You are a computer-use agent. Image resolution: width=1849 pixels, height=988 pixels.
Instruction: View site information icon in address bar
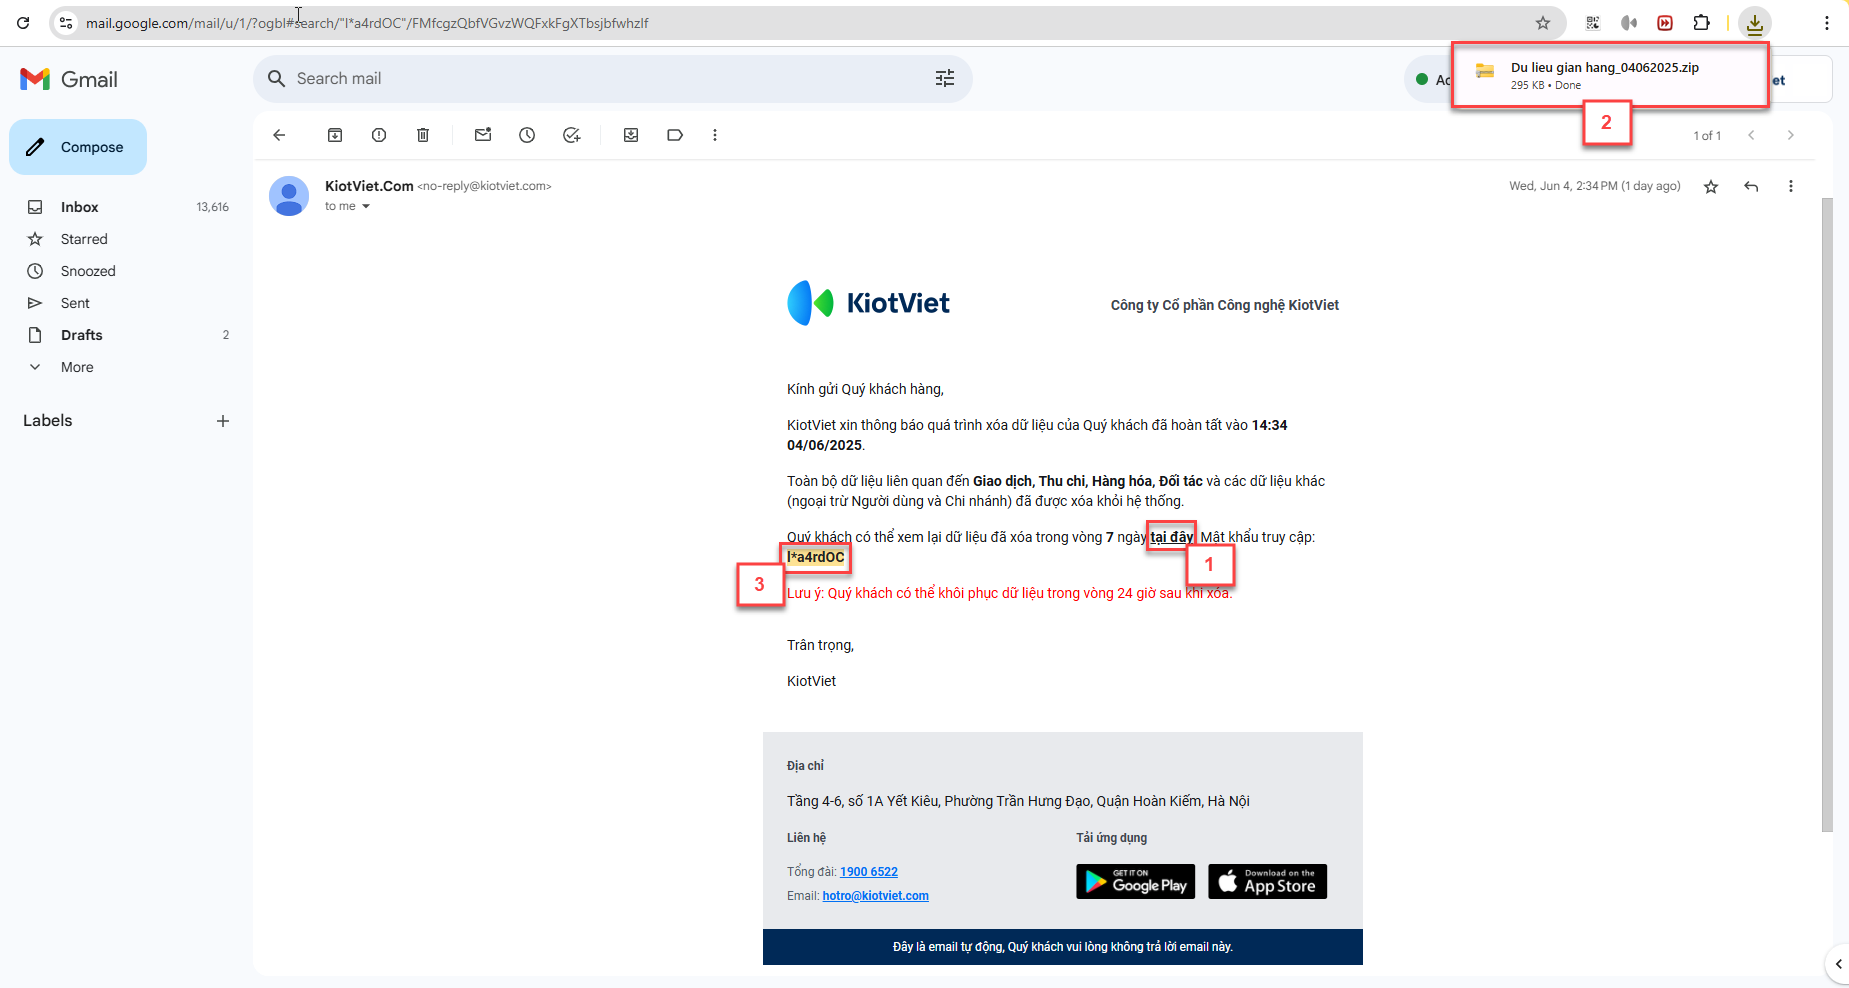click(66, 23)
